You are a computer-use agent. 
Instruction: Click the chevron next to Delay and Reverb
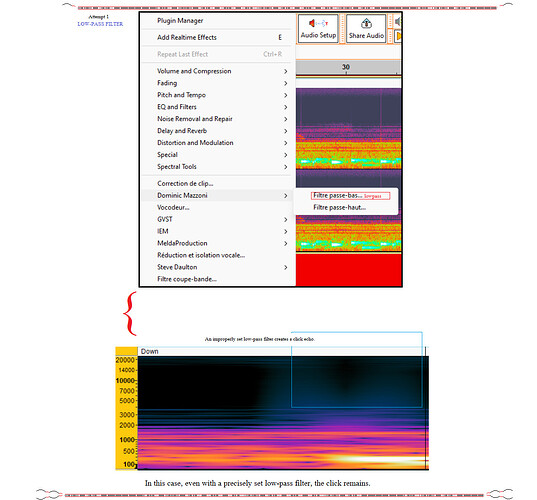click(285, 131)
